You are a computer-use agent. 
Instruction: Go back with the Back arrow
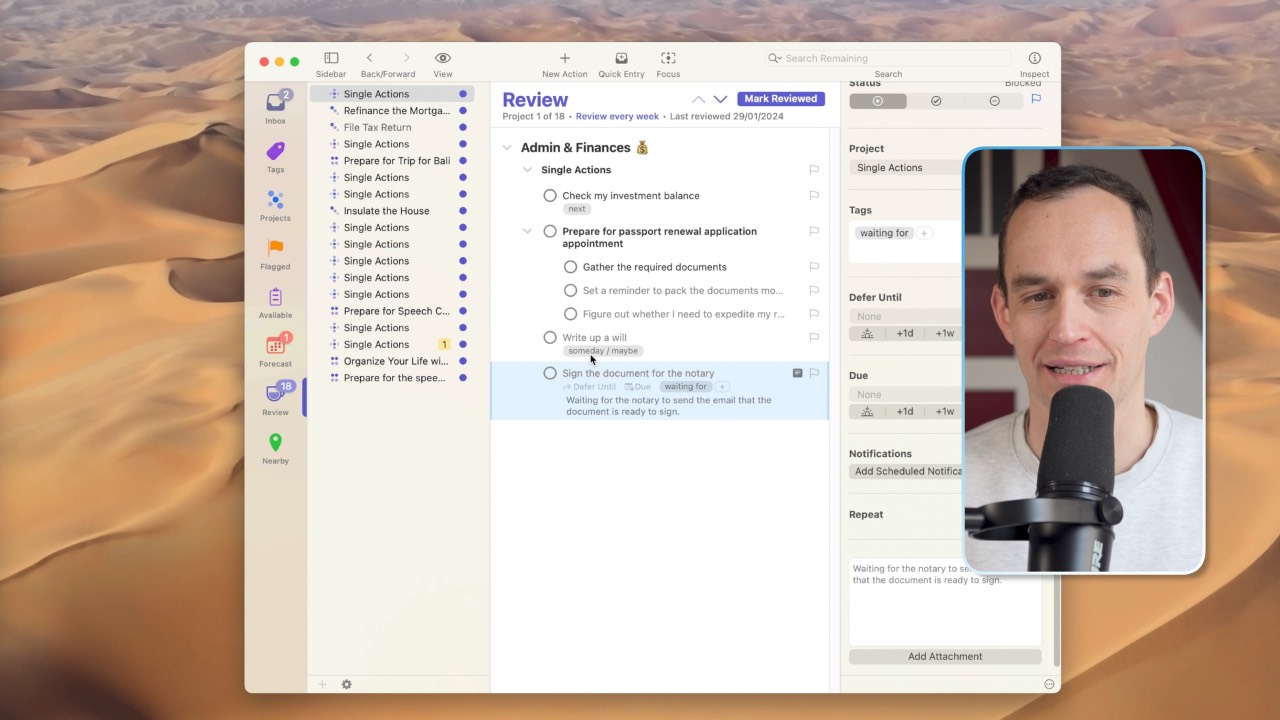pos(369,58)
